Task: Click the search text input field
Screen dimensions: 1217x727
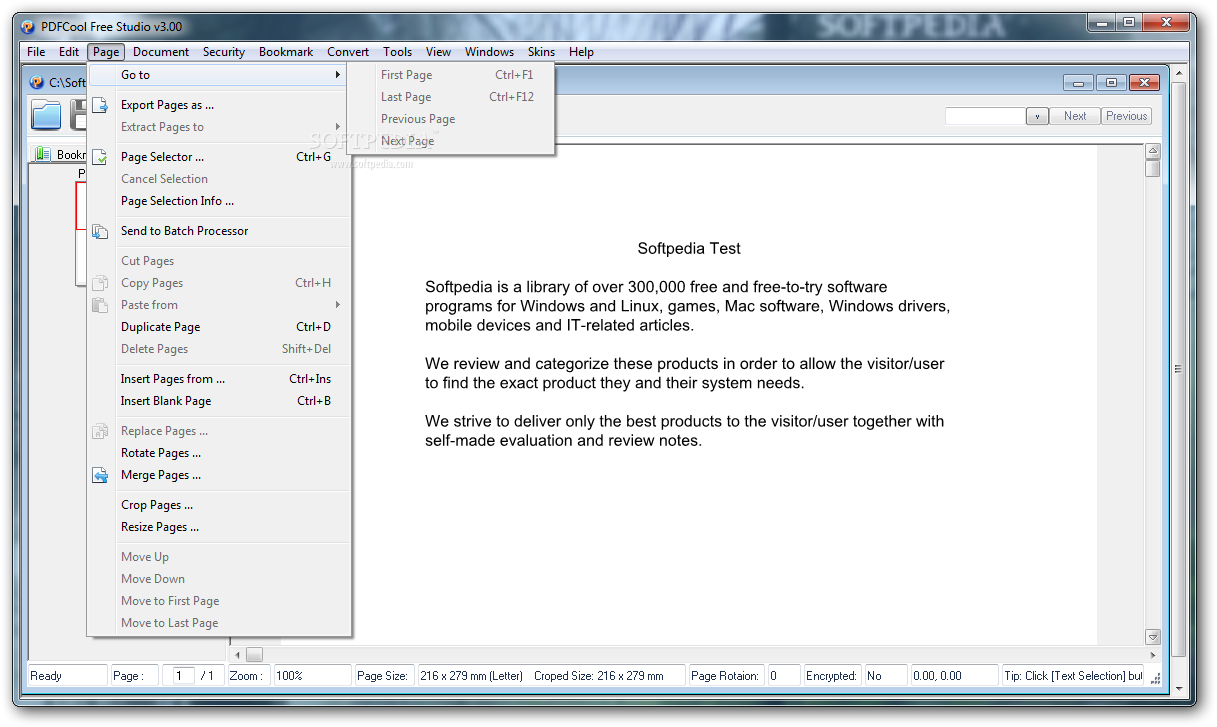Action: (x=985, y=116)
